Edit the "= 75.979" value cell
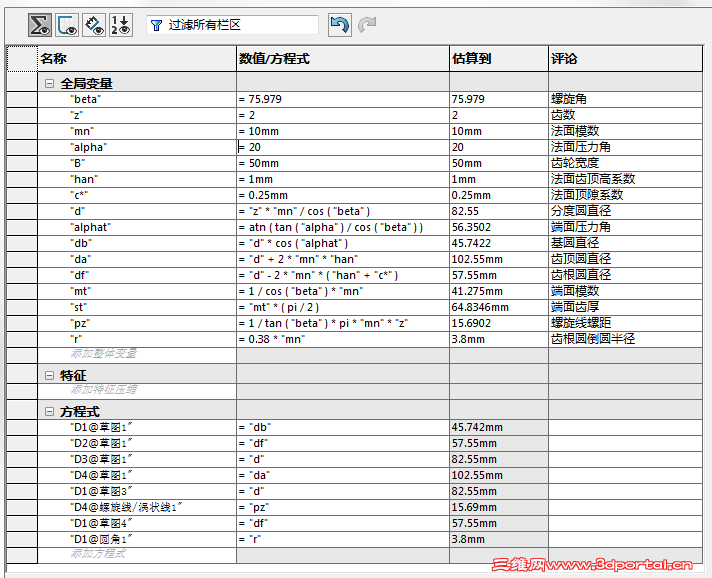Screen dimensions: 712x578 [x=343, y=99]
